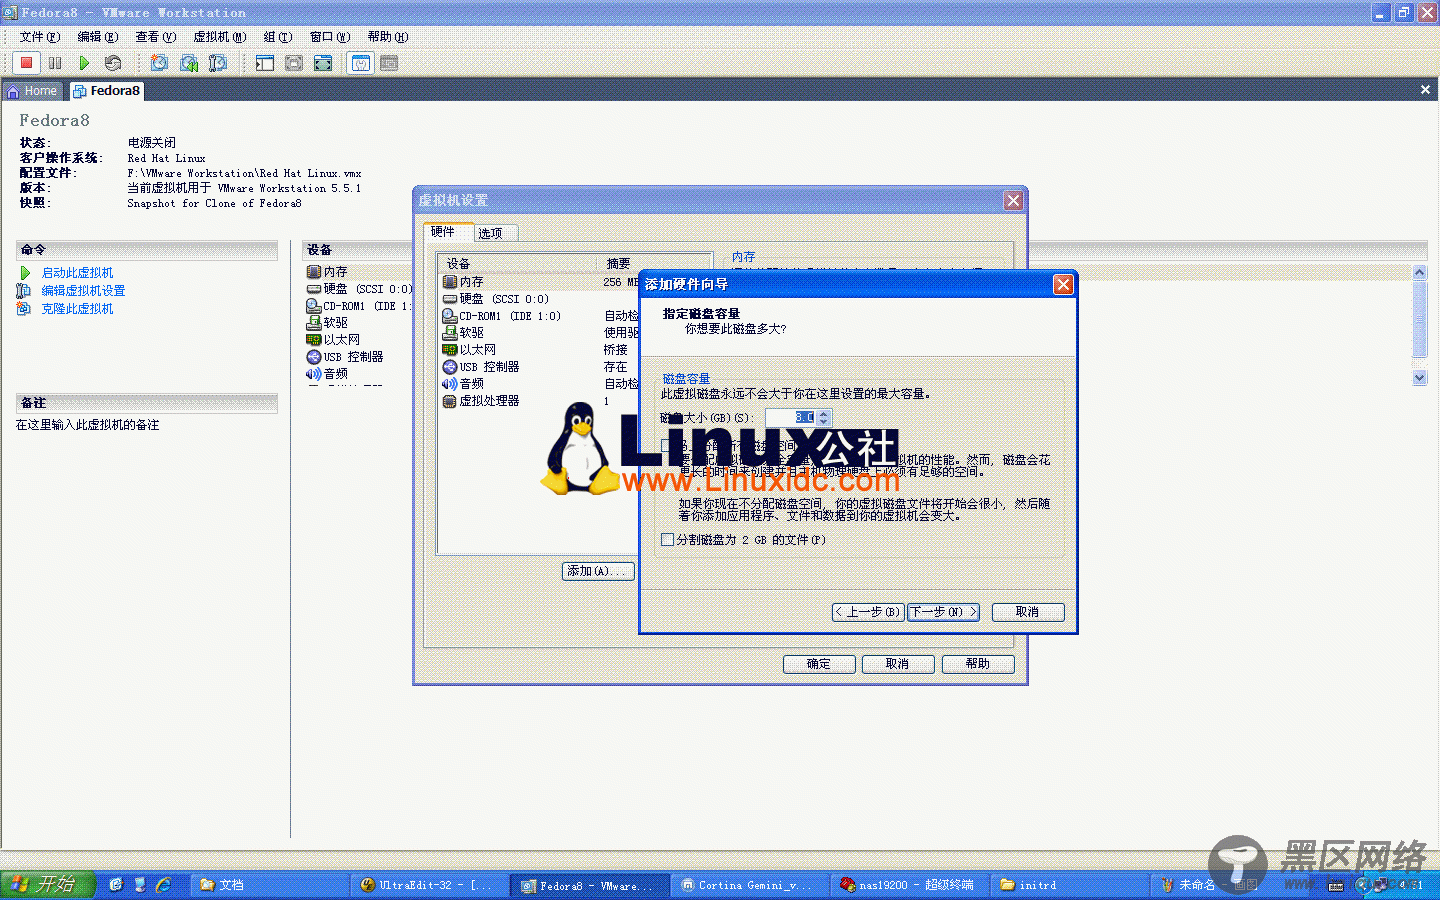Open the snapshot manager toolbar icon

point(217,63)
